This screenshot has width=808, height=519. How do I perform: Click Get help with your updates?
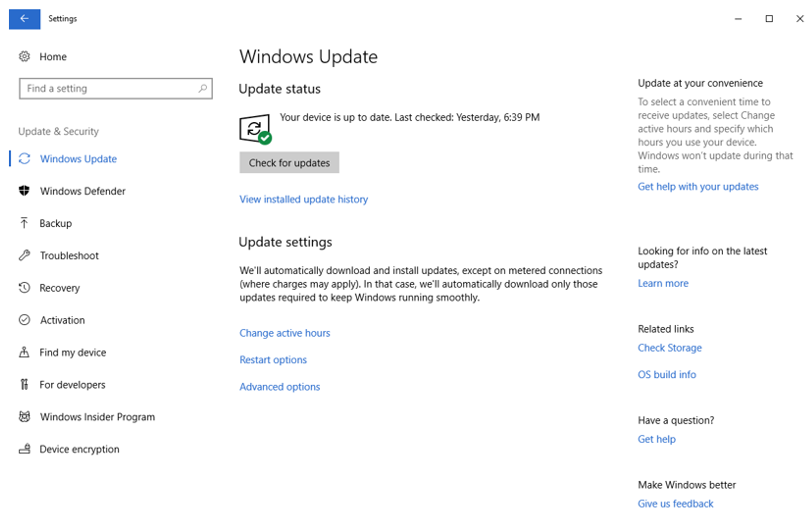point(698,187)
